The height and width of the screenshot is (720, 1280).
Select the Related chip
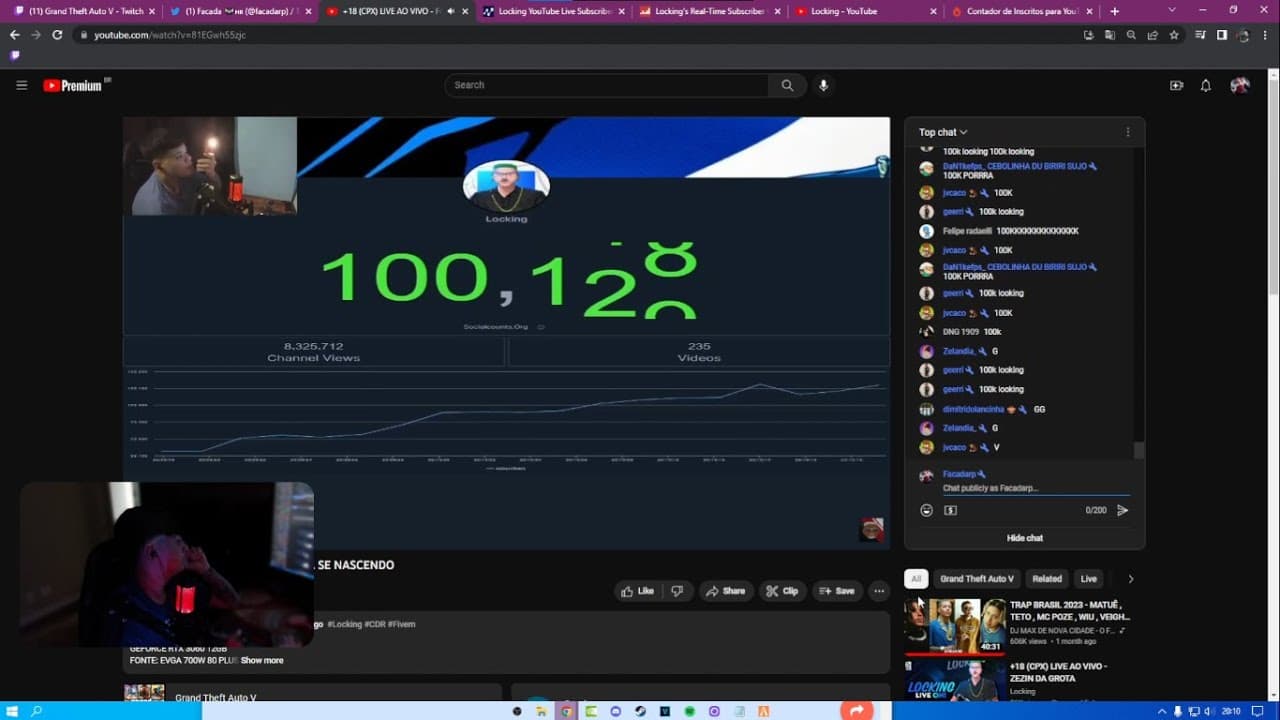pyautogui.click(x=1047, y=579)
